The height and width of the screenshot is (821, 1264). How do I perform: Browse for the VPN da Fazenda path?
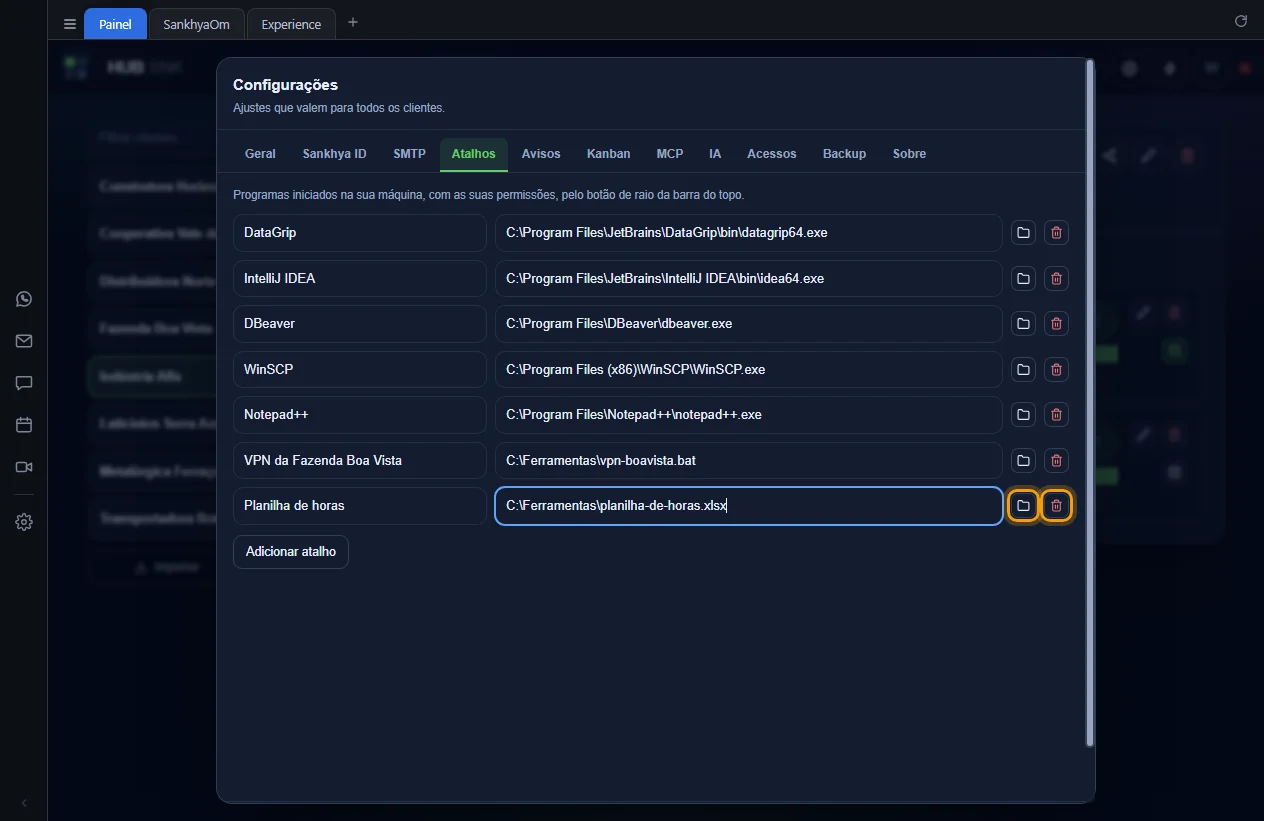click(1023, 460)
